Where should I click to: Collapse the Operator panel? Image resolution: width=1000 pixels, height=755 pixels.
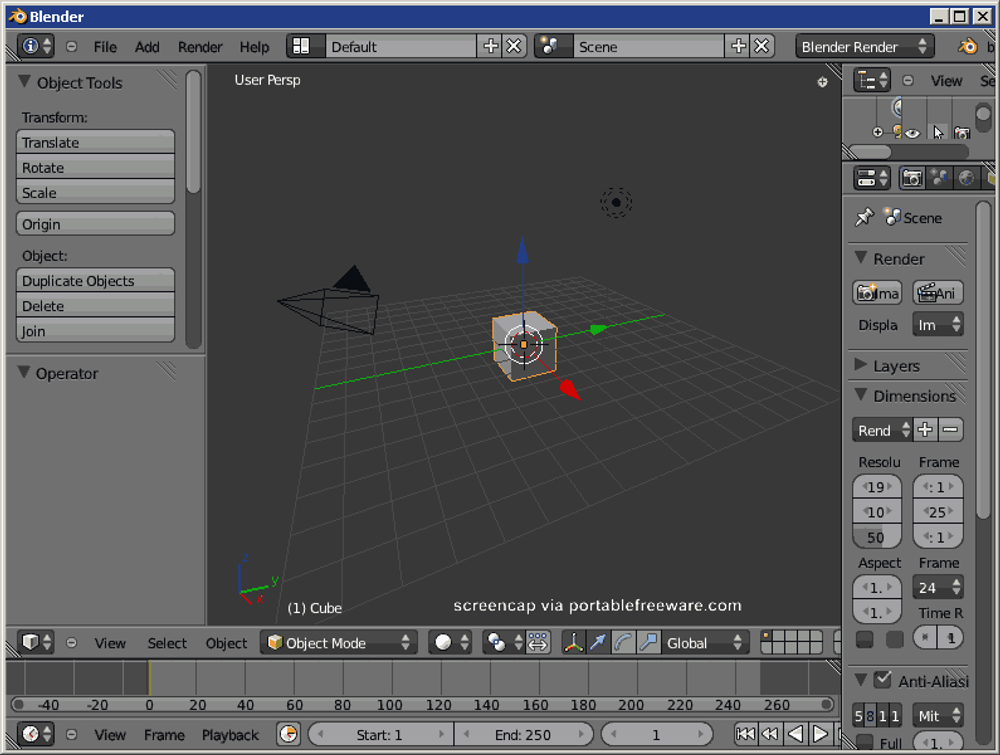(24, 372)
